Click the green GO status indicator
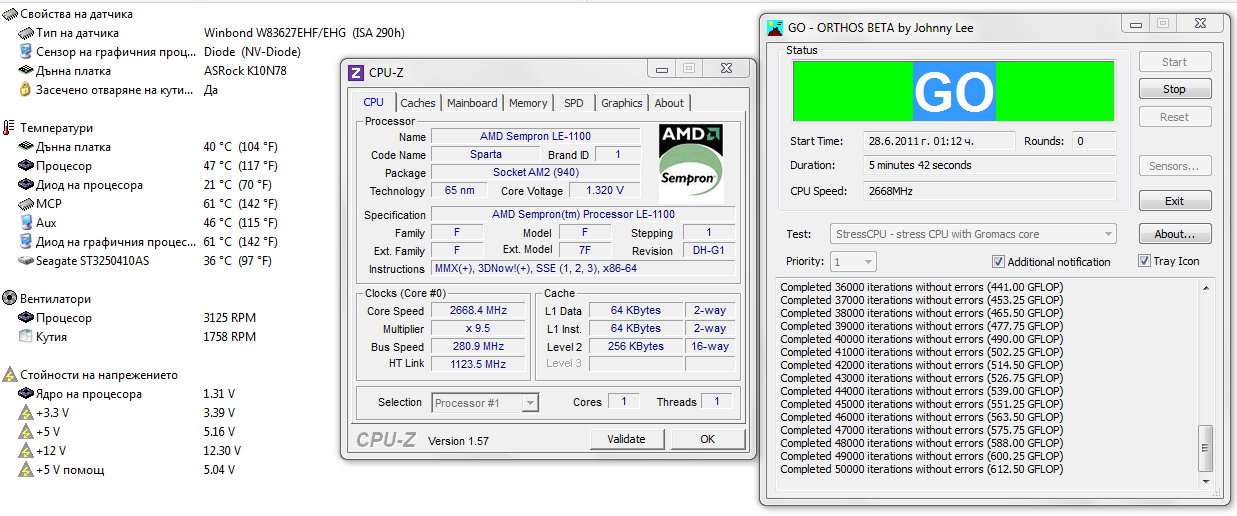 953,93
